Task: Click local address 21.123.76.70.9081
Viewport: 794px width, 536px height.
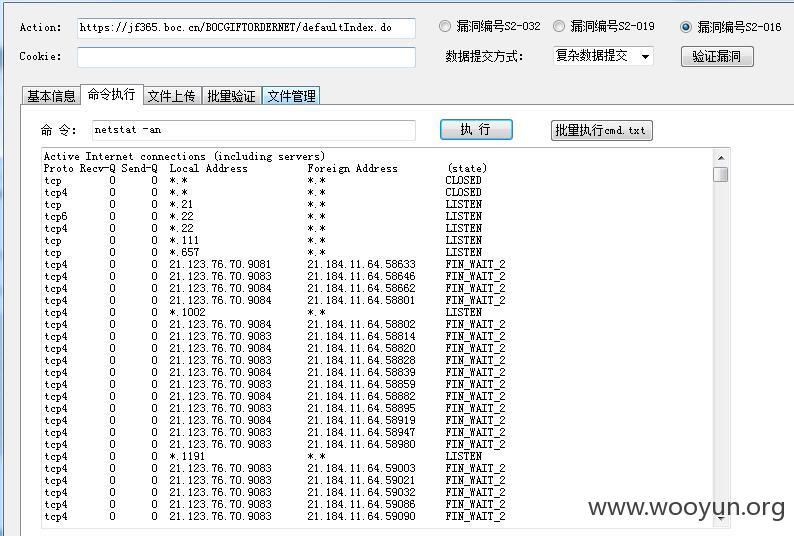Action: pos(220,264)
